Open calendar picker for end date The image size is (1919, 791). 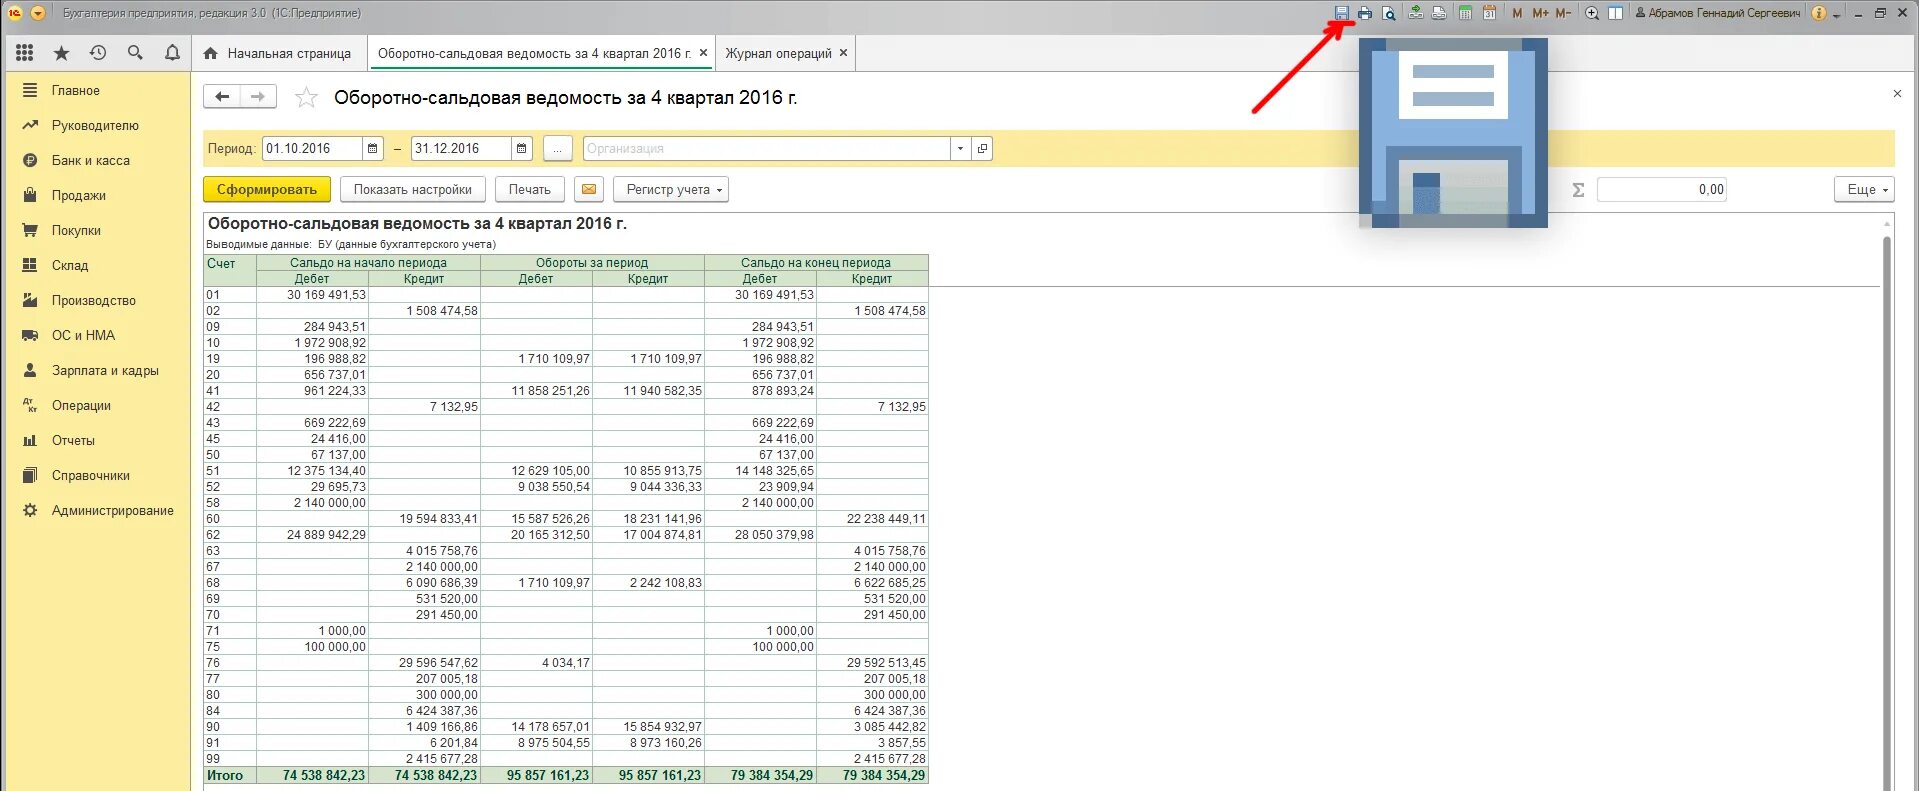(x=522, y=148)
